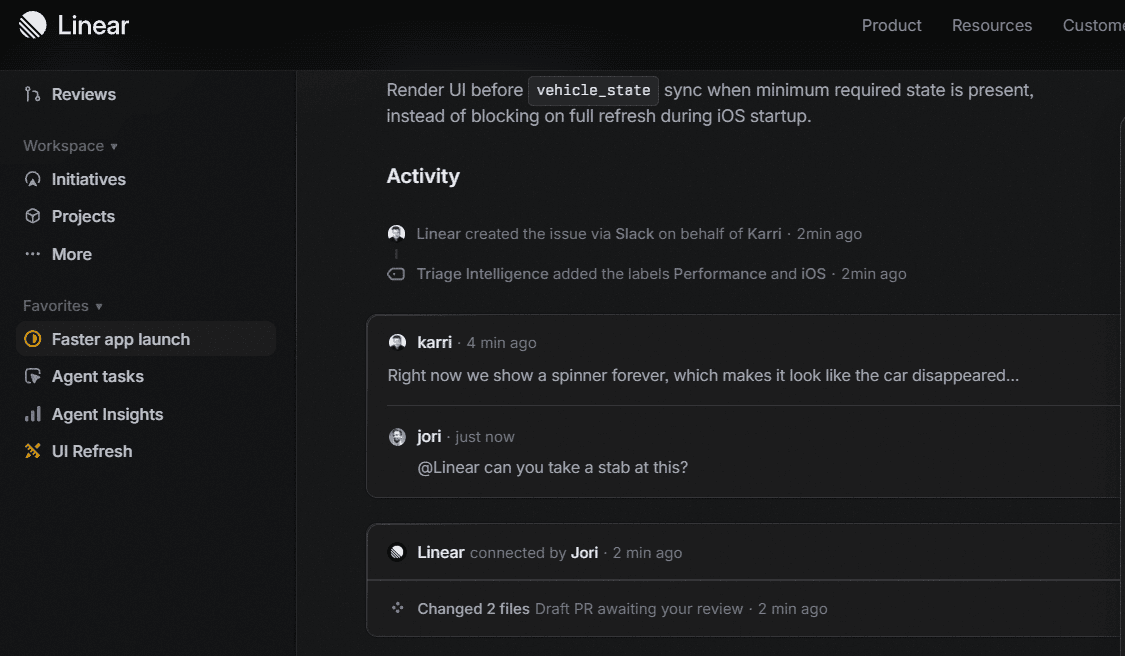Click jori's avatar in the reply
1125x656 pixels.
point(397,436)
